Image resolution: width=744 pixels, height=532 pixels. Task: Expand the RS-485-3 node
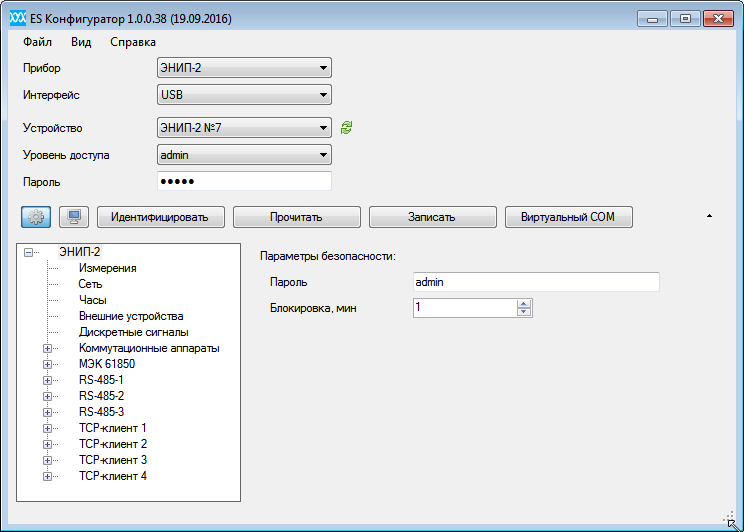[x=47, y=412]
